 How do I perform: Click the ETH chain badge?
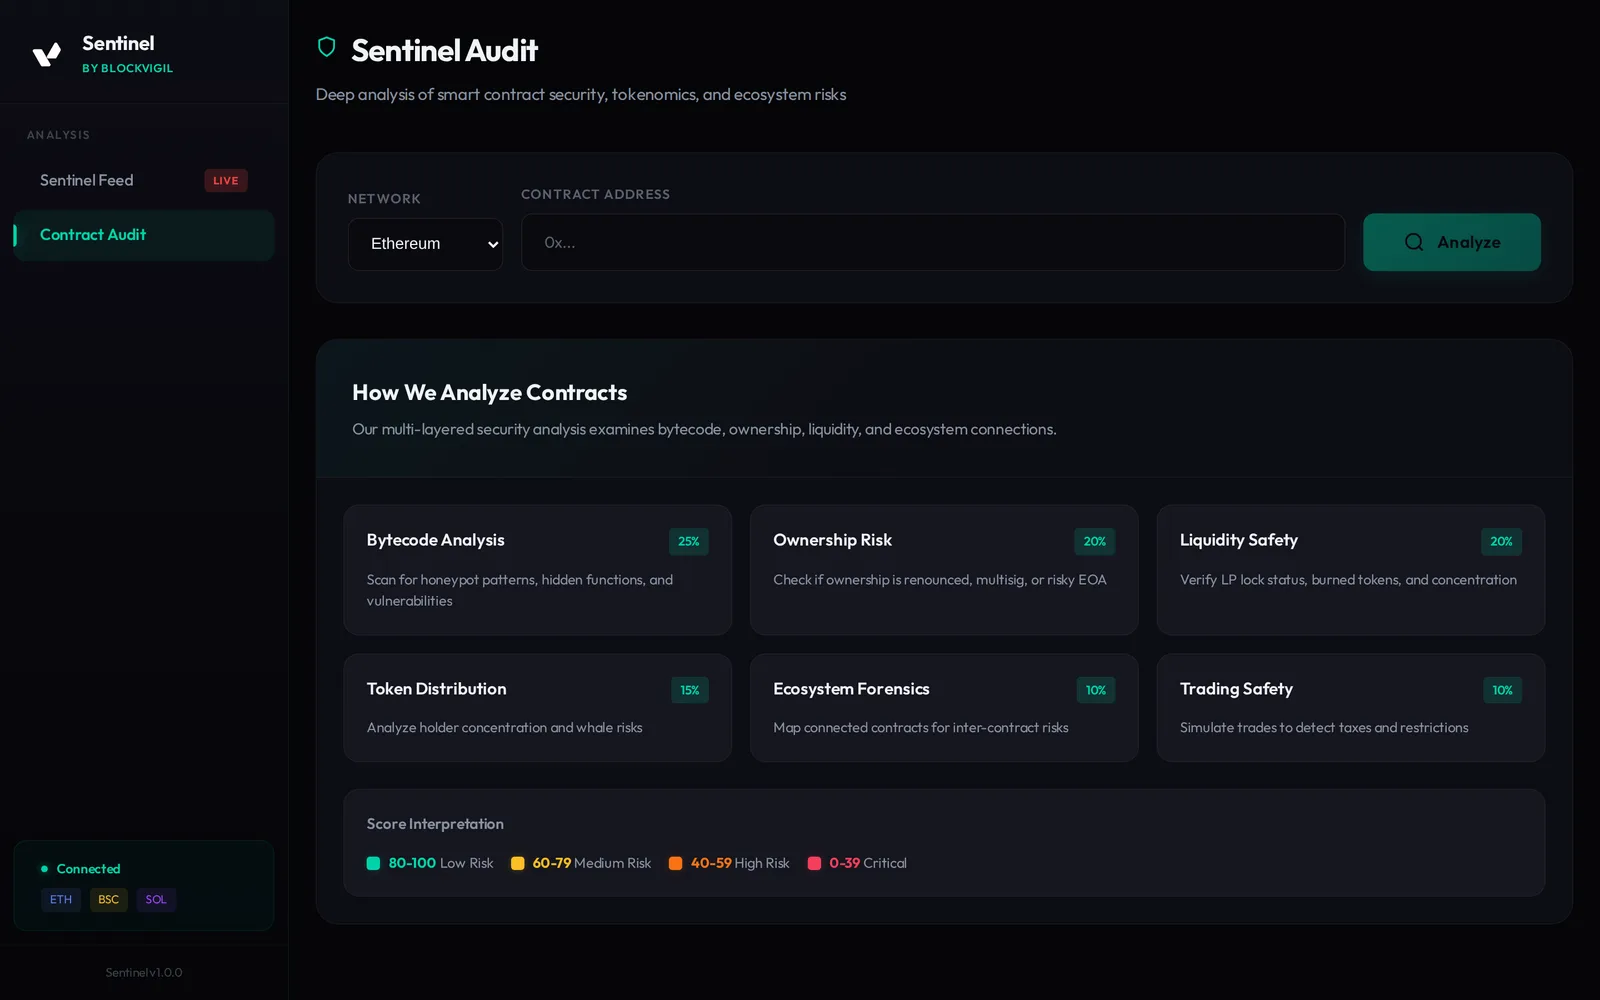point(61,900)
